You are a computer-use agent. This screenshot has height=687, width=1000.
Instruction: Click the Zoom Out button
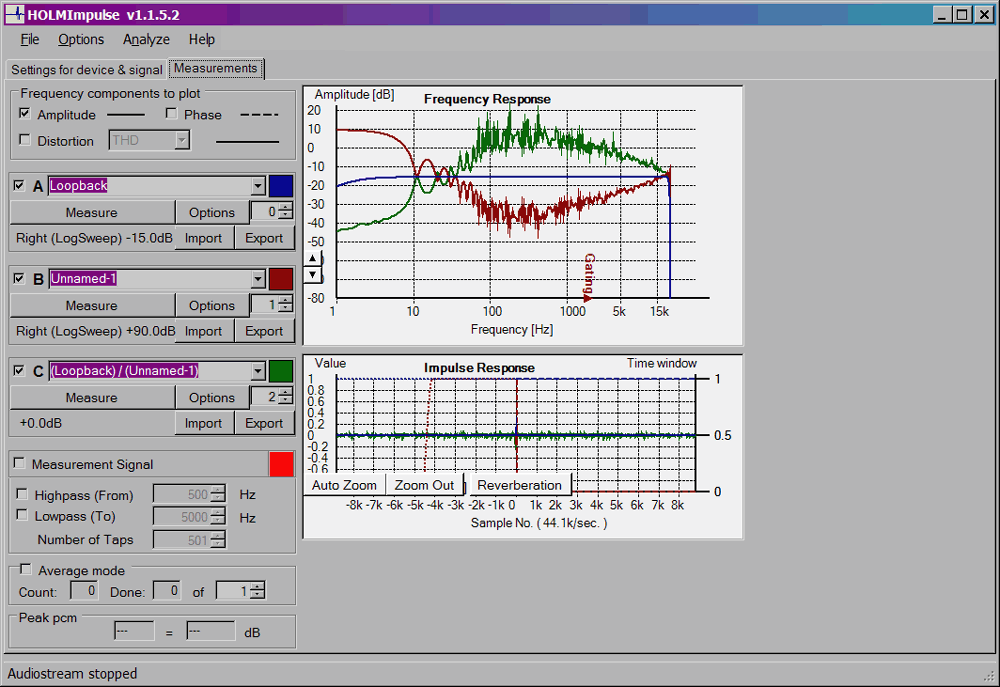point(424,485)
